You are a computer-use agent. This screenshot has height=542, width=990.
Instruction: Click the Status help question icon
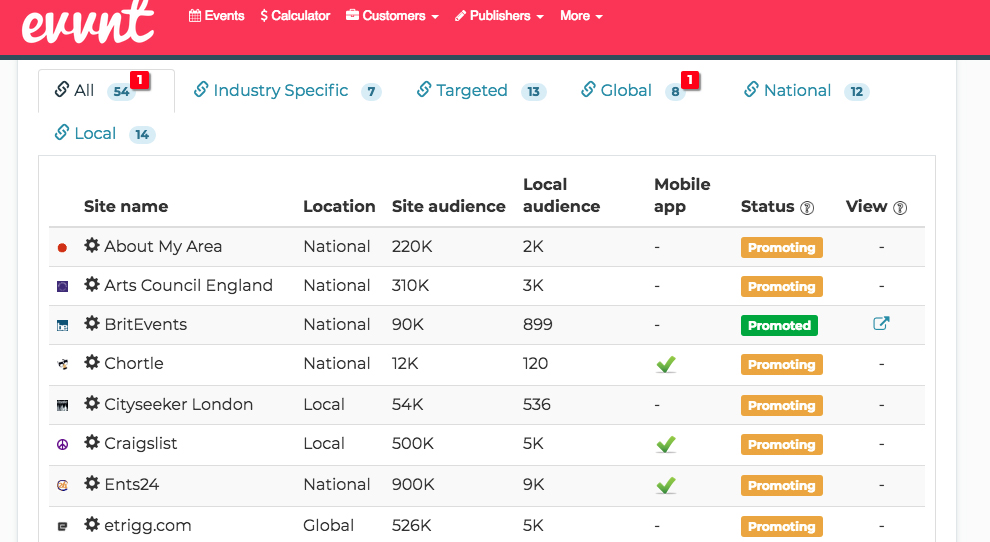pos(807,208)
